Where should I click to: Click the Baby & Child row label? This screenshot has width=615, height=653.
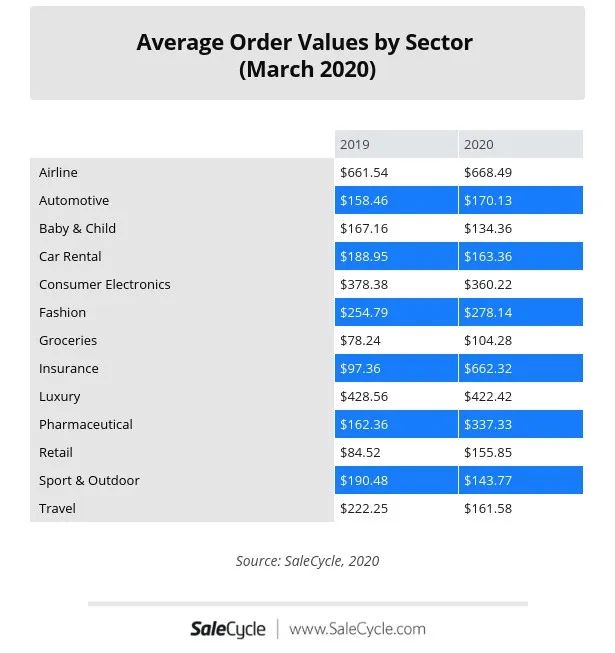pos(77,229)
